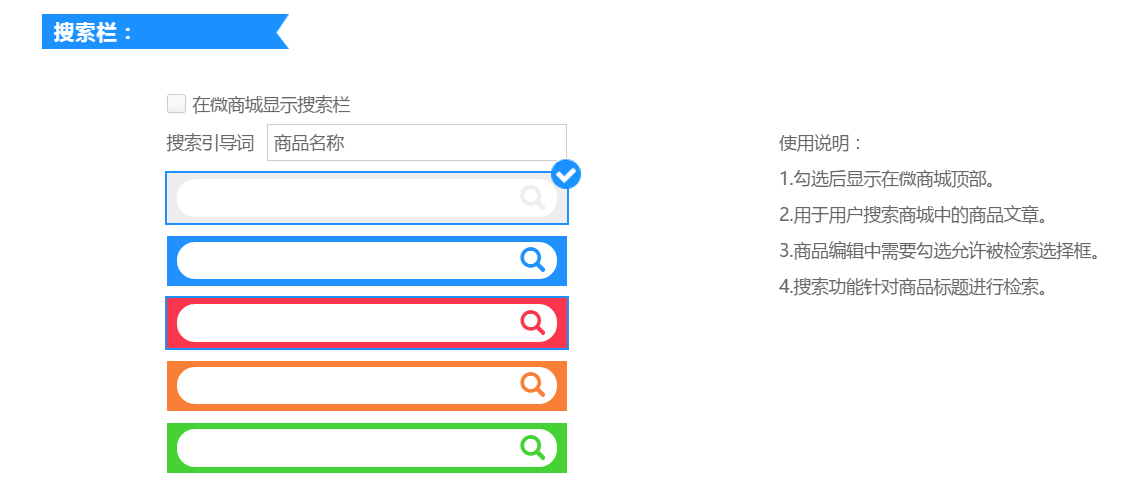Screen dimensions: 1123x502
Task: Click the 使用说明 heading text
Action: (x=820, y=143)
